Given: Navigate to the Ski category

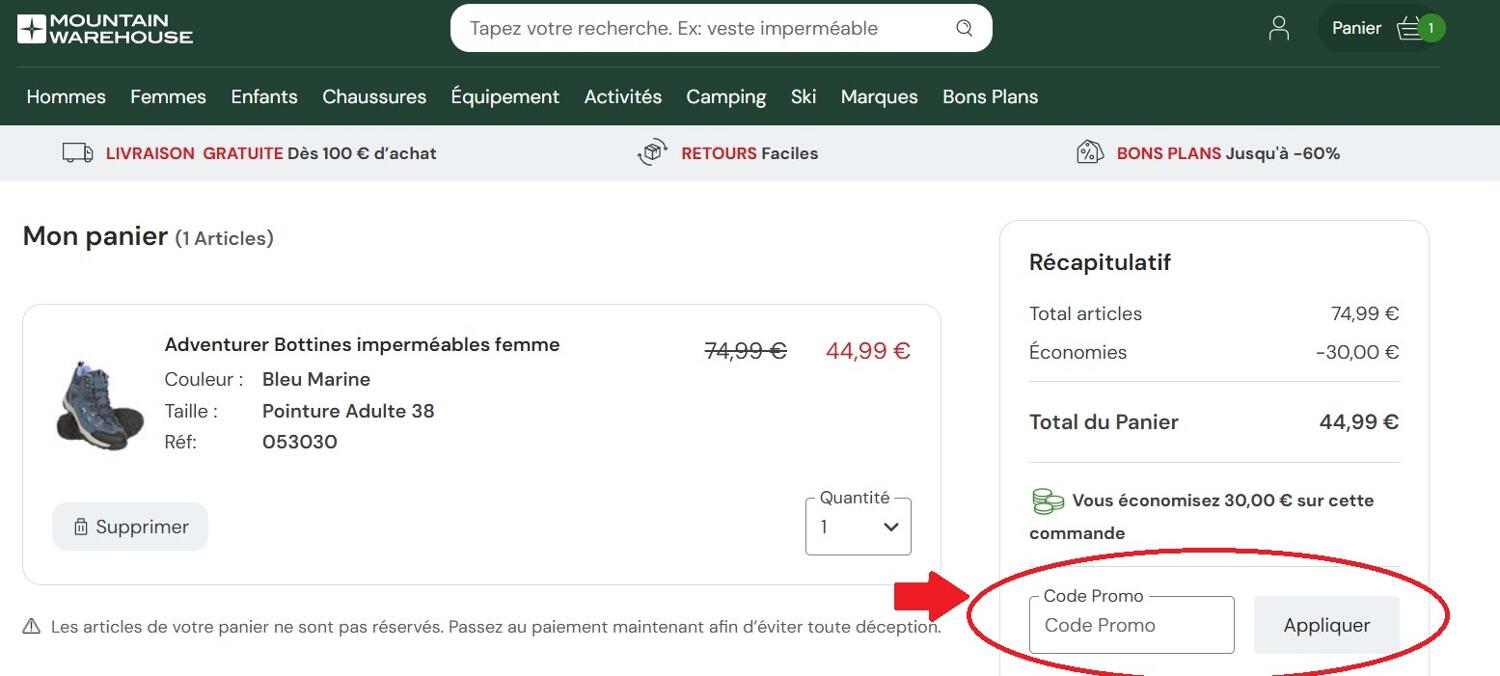Looking at the screenshot, I should [x=803, y=96].
